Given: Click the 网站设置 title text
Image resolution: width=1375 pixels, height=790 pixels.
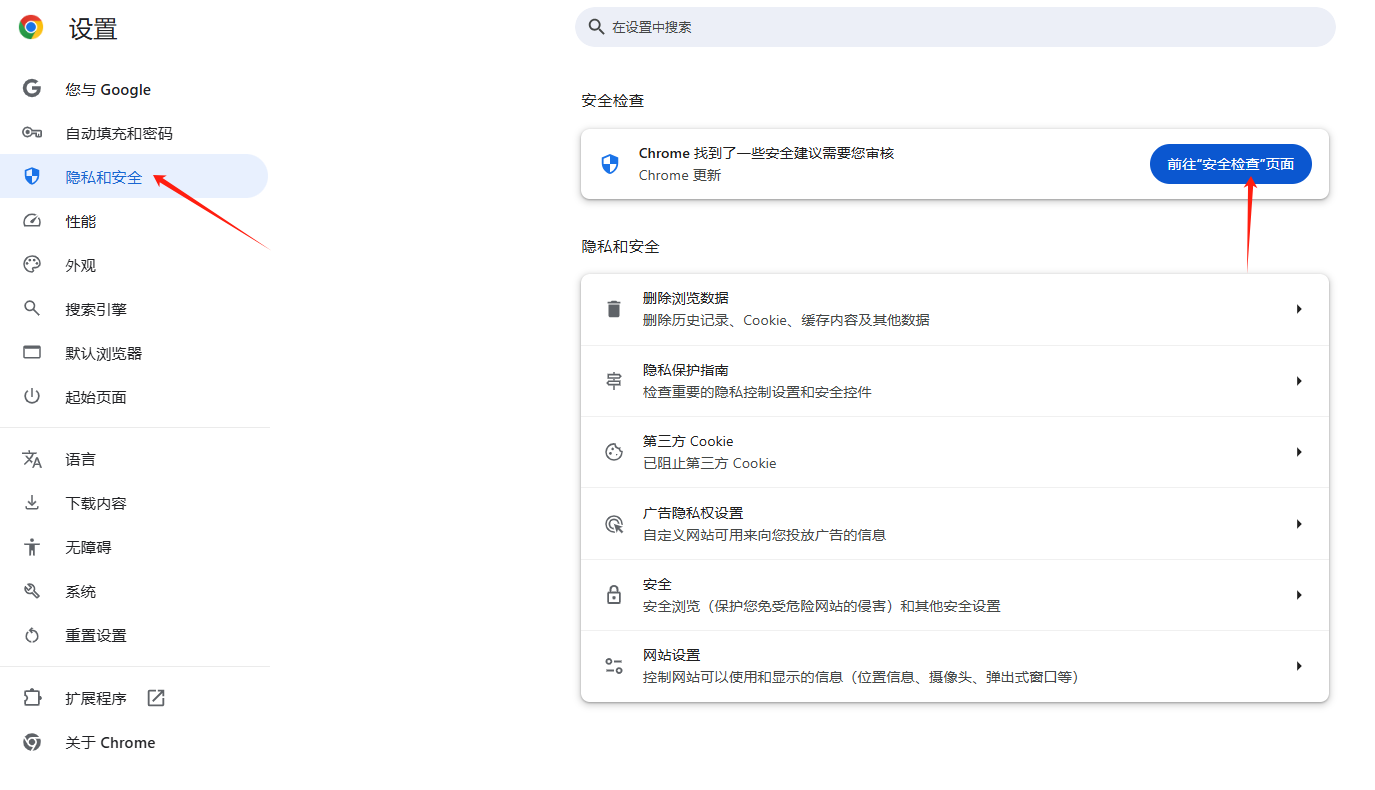Looking at the screenshot, I should pos(672,655).
